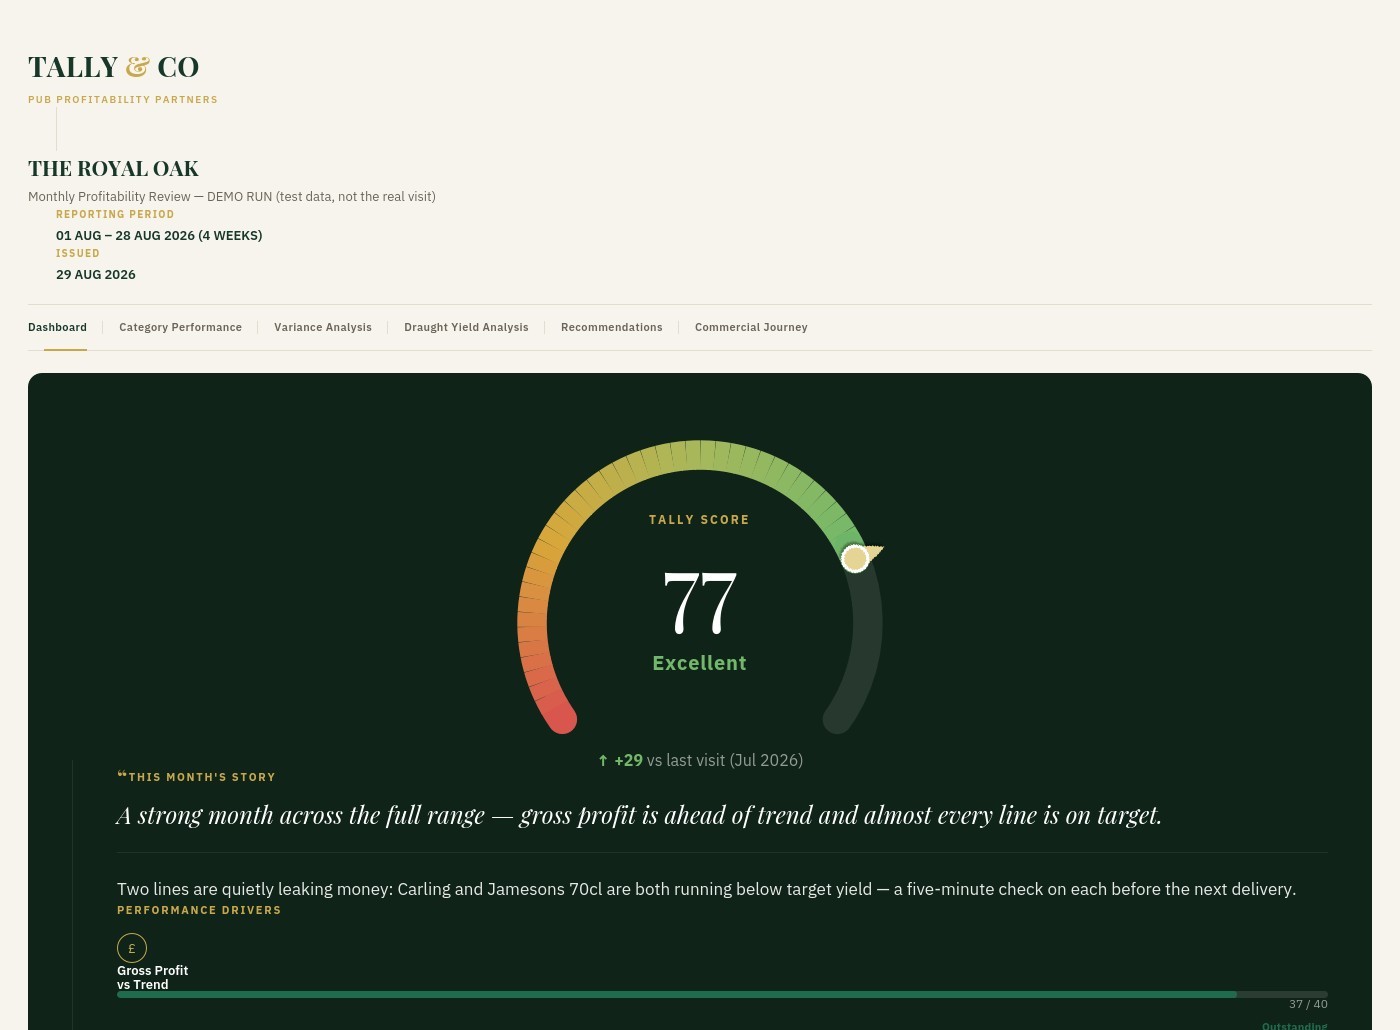
Task: Go to Draught Yield Analysis tab
Action: (466, 327)
